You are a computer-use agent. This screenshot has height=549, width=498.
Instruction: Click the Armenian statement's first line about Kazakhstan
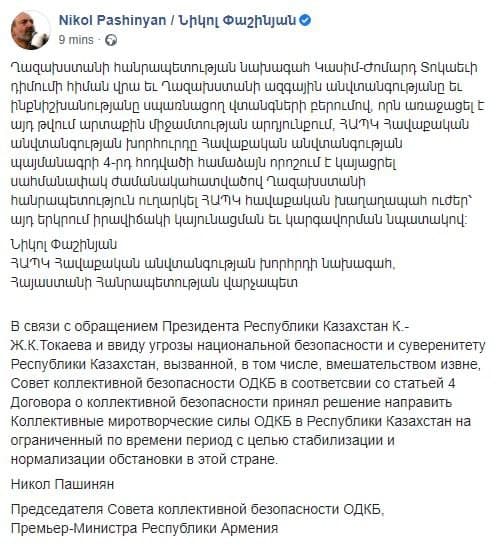tap(244, 68)
